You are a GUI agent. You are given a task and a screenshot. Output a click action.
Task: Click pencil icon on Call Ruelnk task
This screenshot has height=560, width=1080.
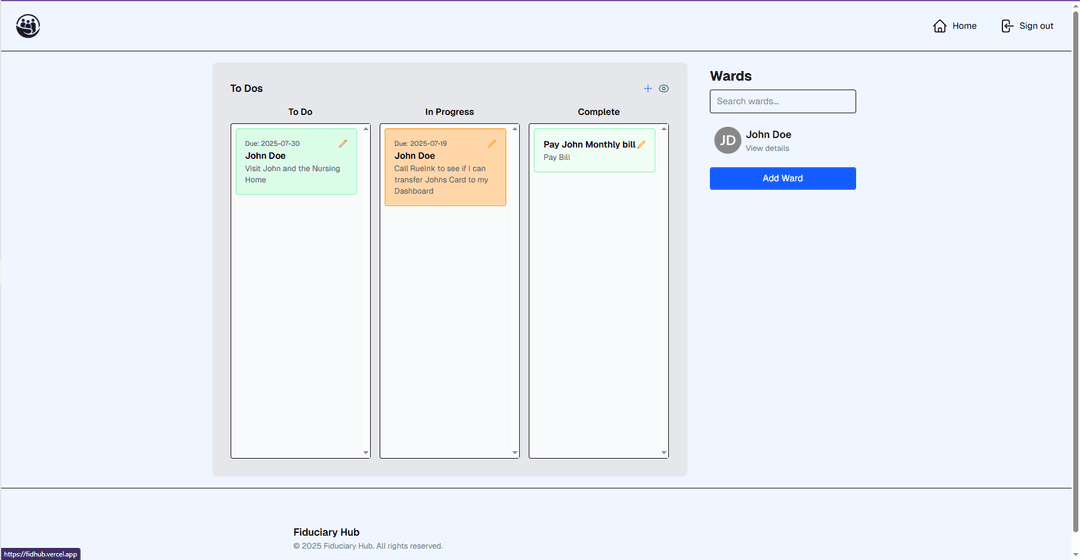pos(492,144)
